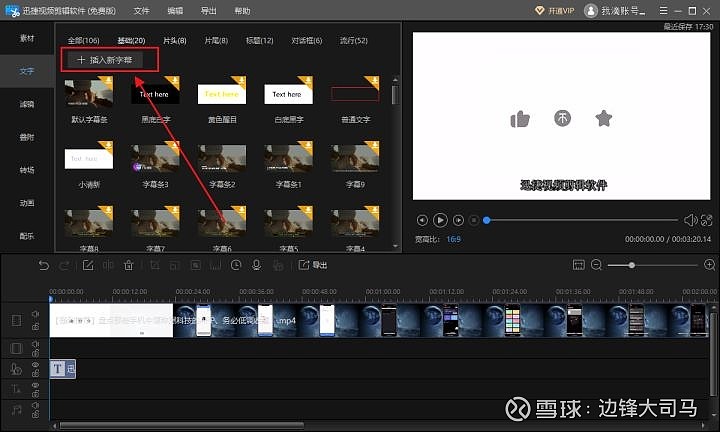Stop preview playback
Image resolution: width=720 pixels, height=432 pixels.
474,220
